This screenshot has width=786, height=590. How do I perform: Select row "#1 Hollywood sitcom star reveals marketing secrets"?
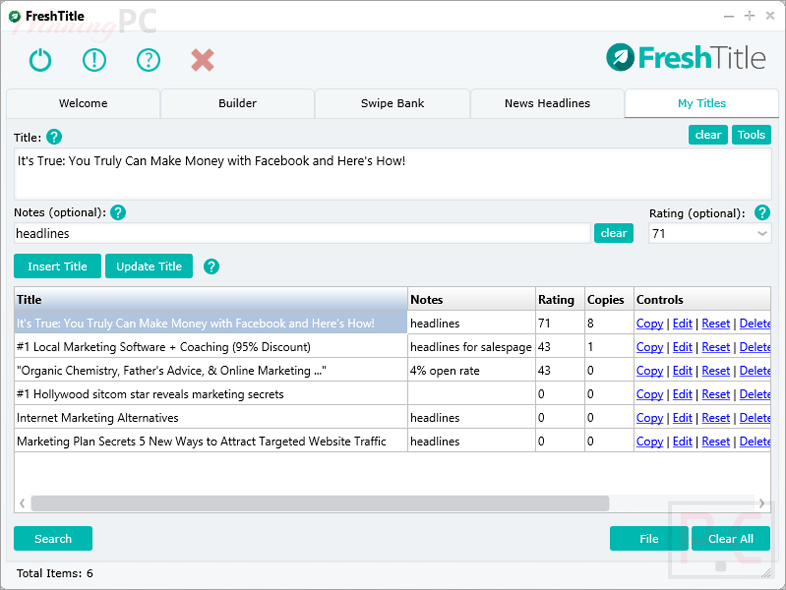tap(392, 395)
